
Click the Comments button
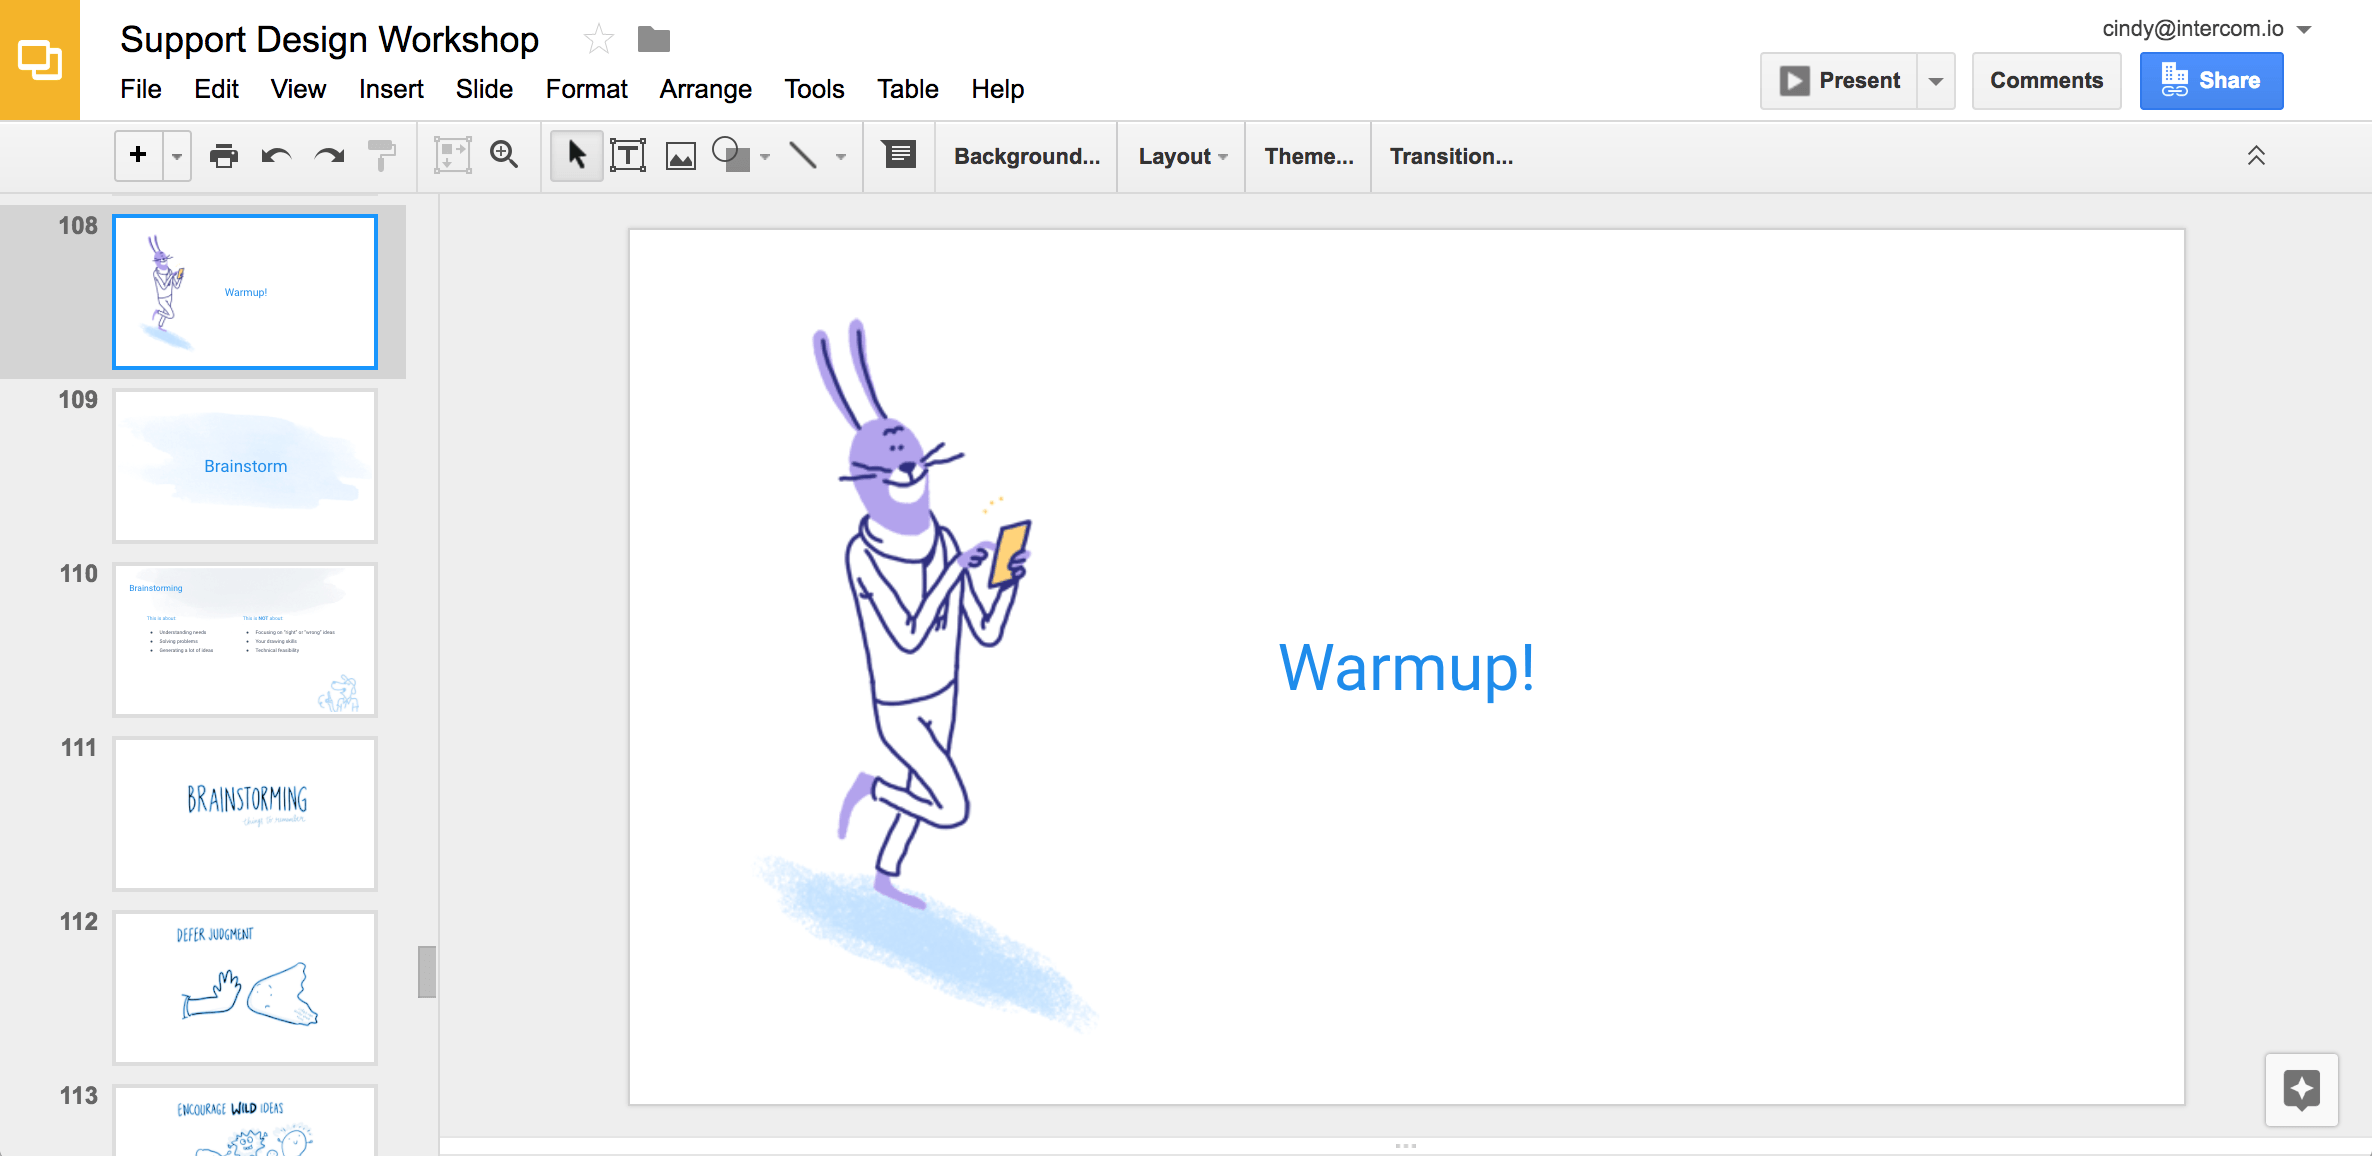pos(2046,81)
